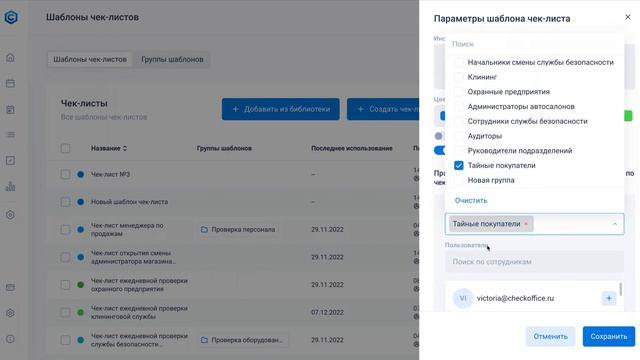Screen dimensions: 640x360
Task: Open Чек-лист открытия смены администратора row
Action: tap(133, 257)
